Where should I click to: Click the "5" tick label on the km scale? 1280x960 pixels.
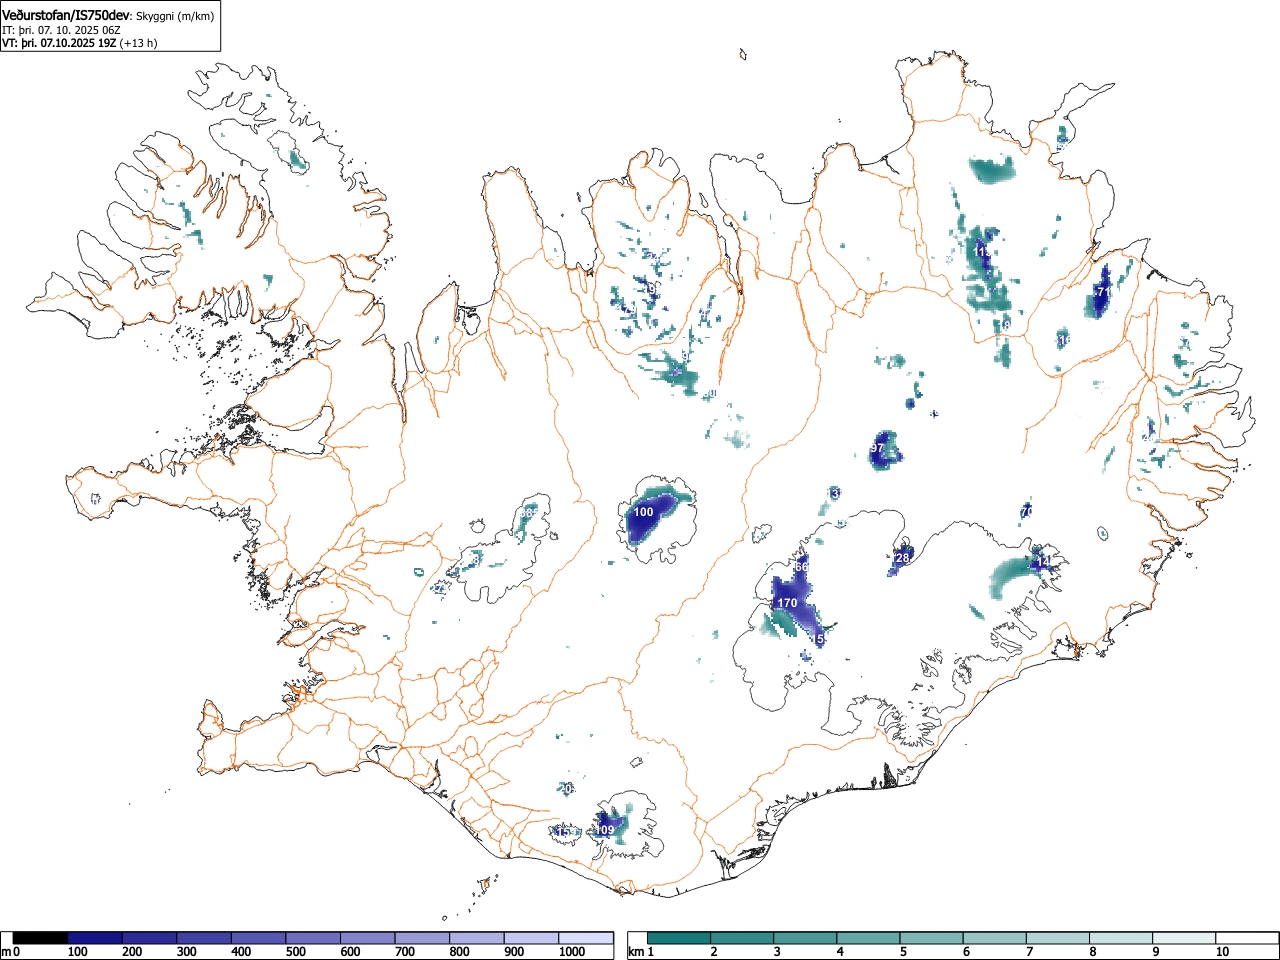point(903,952)
